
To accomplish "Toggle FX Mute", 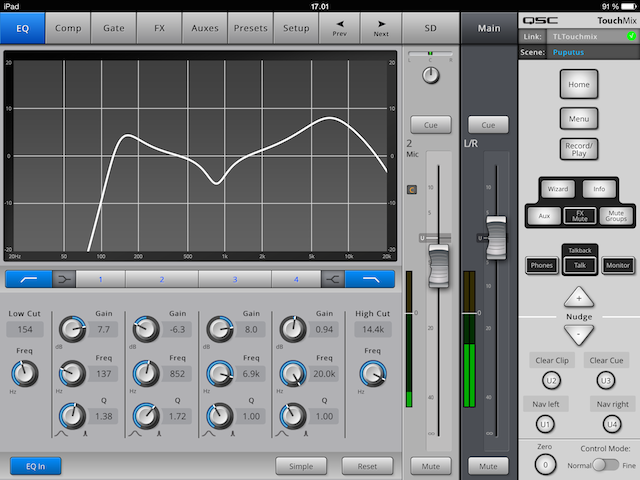I will click(x=580, y=216).
